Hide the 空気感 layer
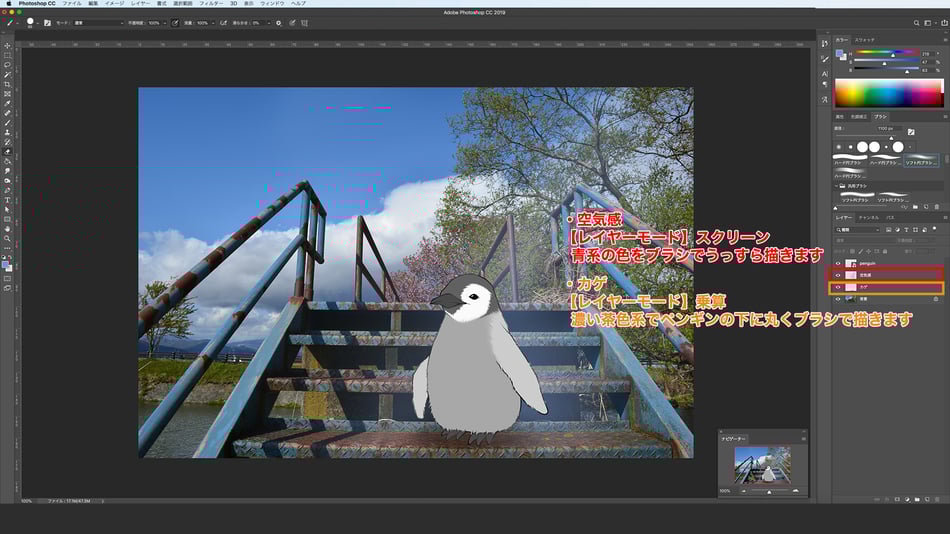Viewport: 950px width, 534px height. click(x=838, y=274)
